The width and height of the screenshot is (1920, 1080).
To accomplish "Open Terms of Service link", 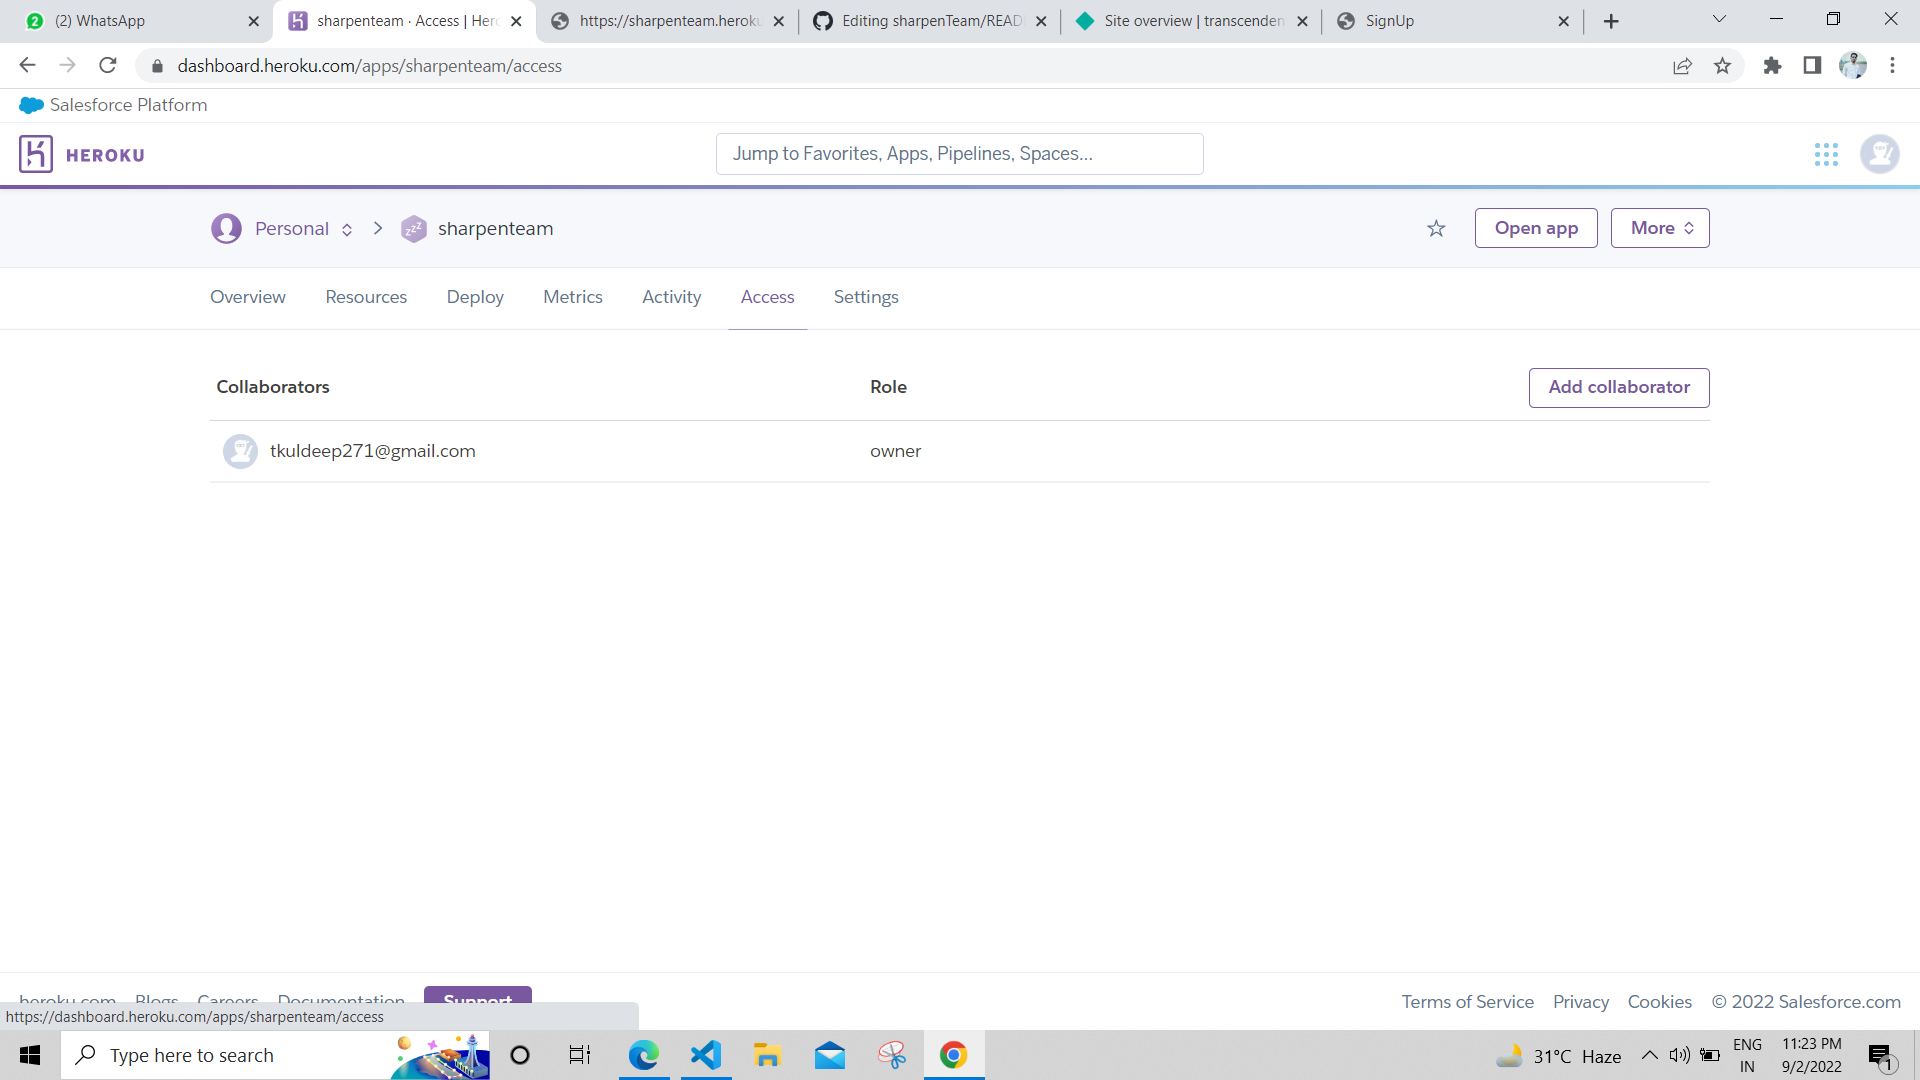I will (1467, 1001).
